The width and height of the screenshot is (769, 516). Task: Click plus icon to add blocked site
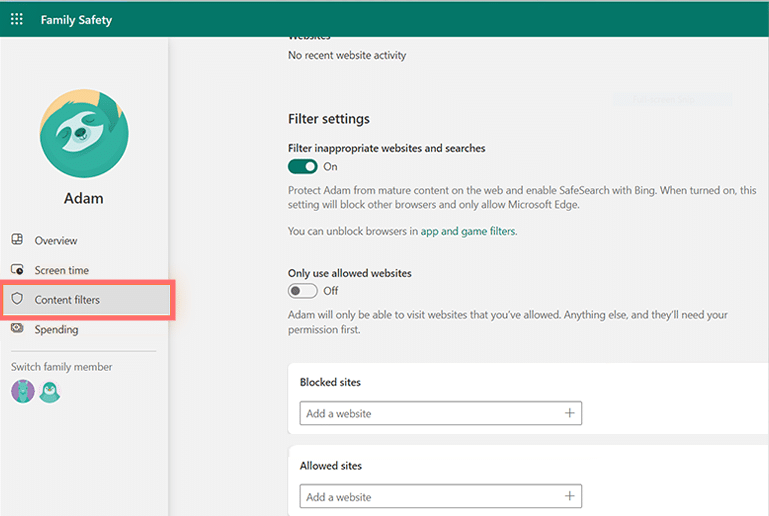569,413
